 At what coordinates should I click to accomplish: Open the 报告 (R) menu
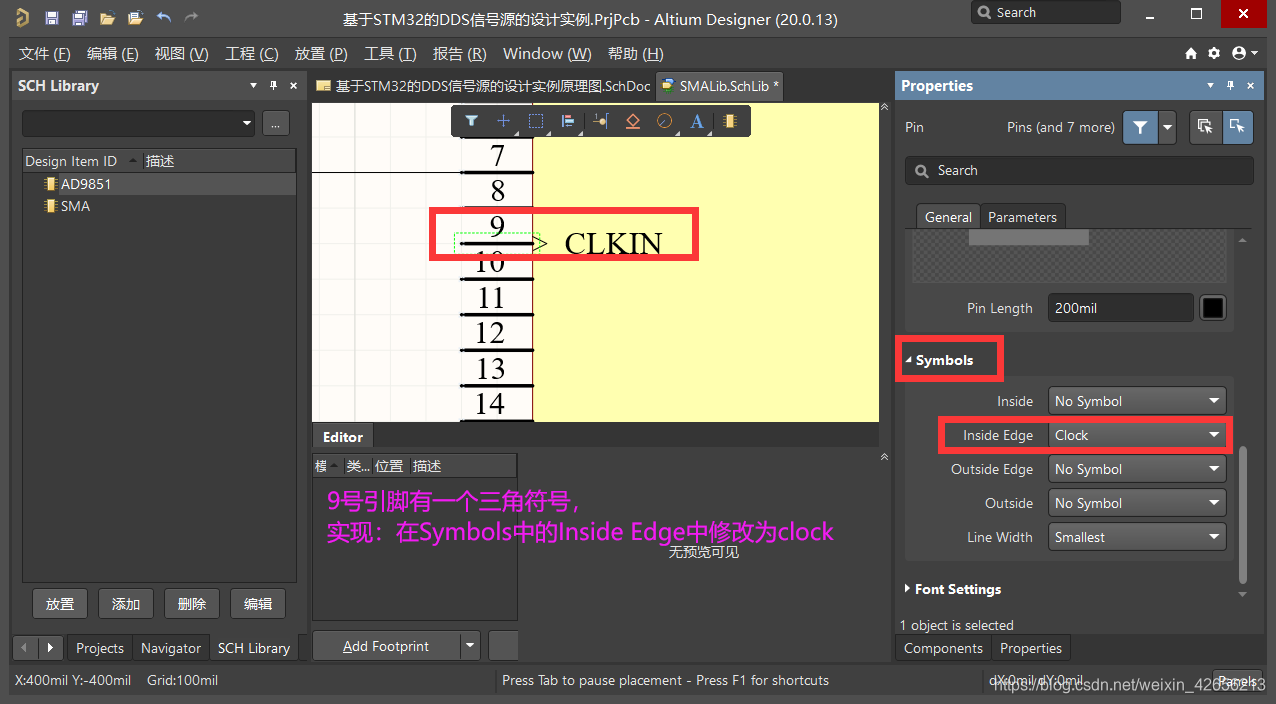click(x=459, y=53)
